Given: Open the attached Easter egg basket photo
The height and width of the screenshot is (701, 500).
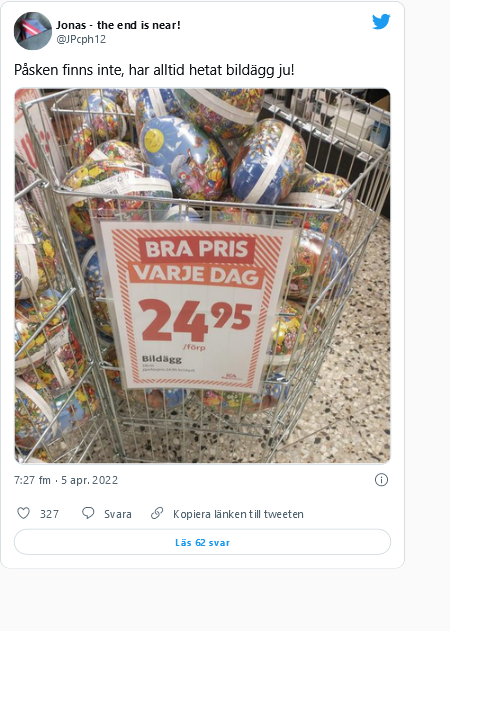Looking at the screenshot, I should [202, 276].
